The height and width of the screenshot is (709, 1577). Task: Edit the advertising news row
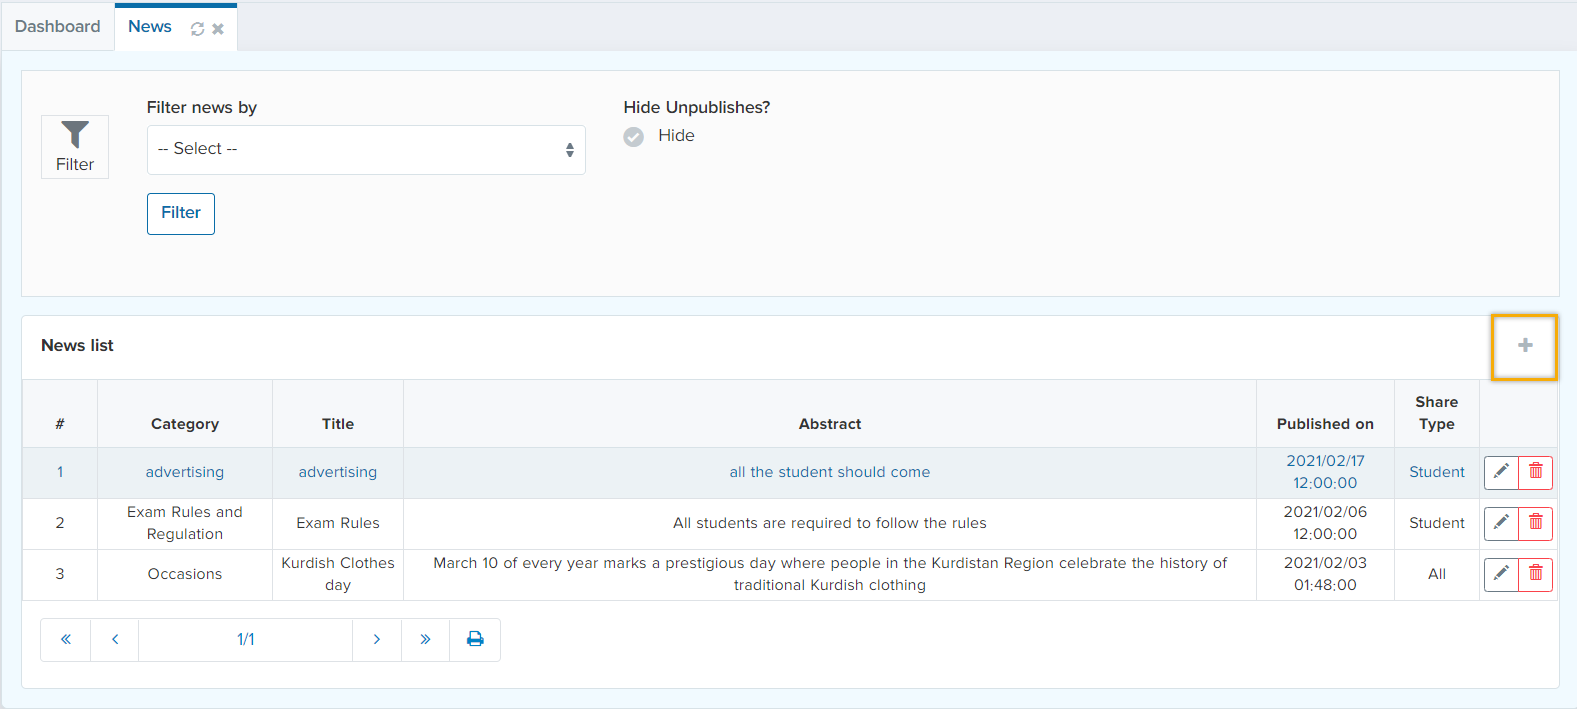[1501, 472]
